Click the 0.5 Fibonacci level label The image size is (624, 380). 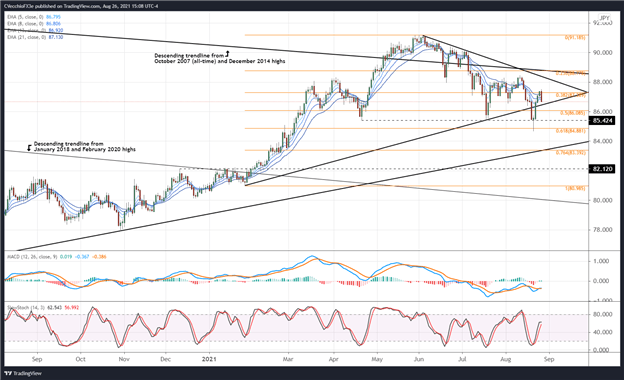coord(573,113)
